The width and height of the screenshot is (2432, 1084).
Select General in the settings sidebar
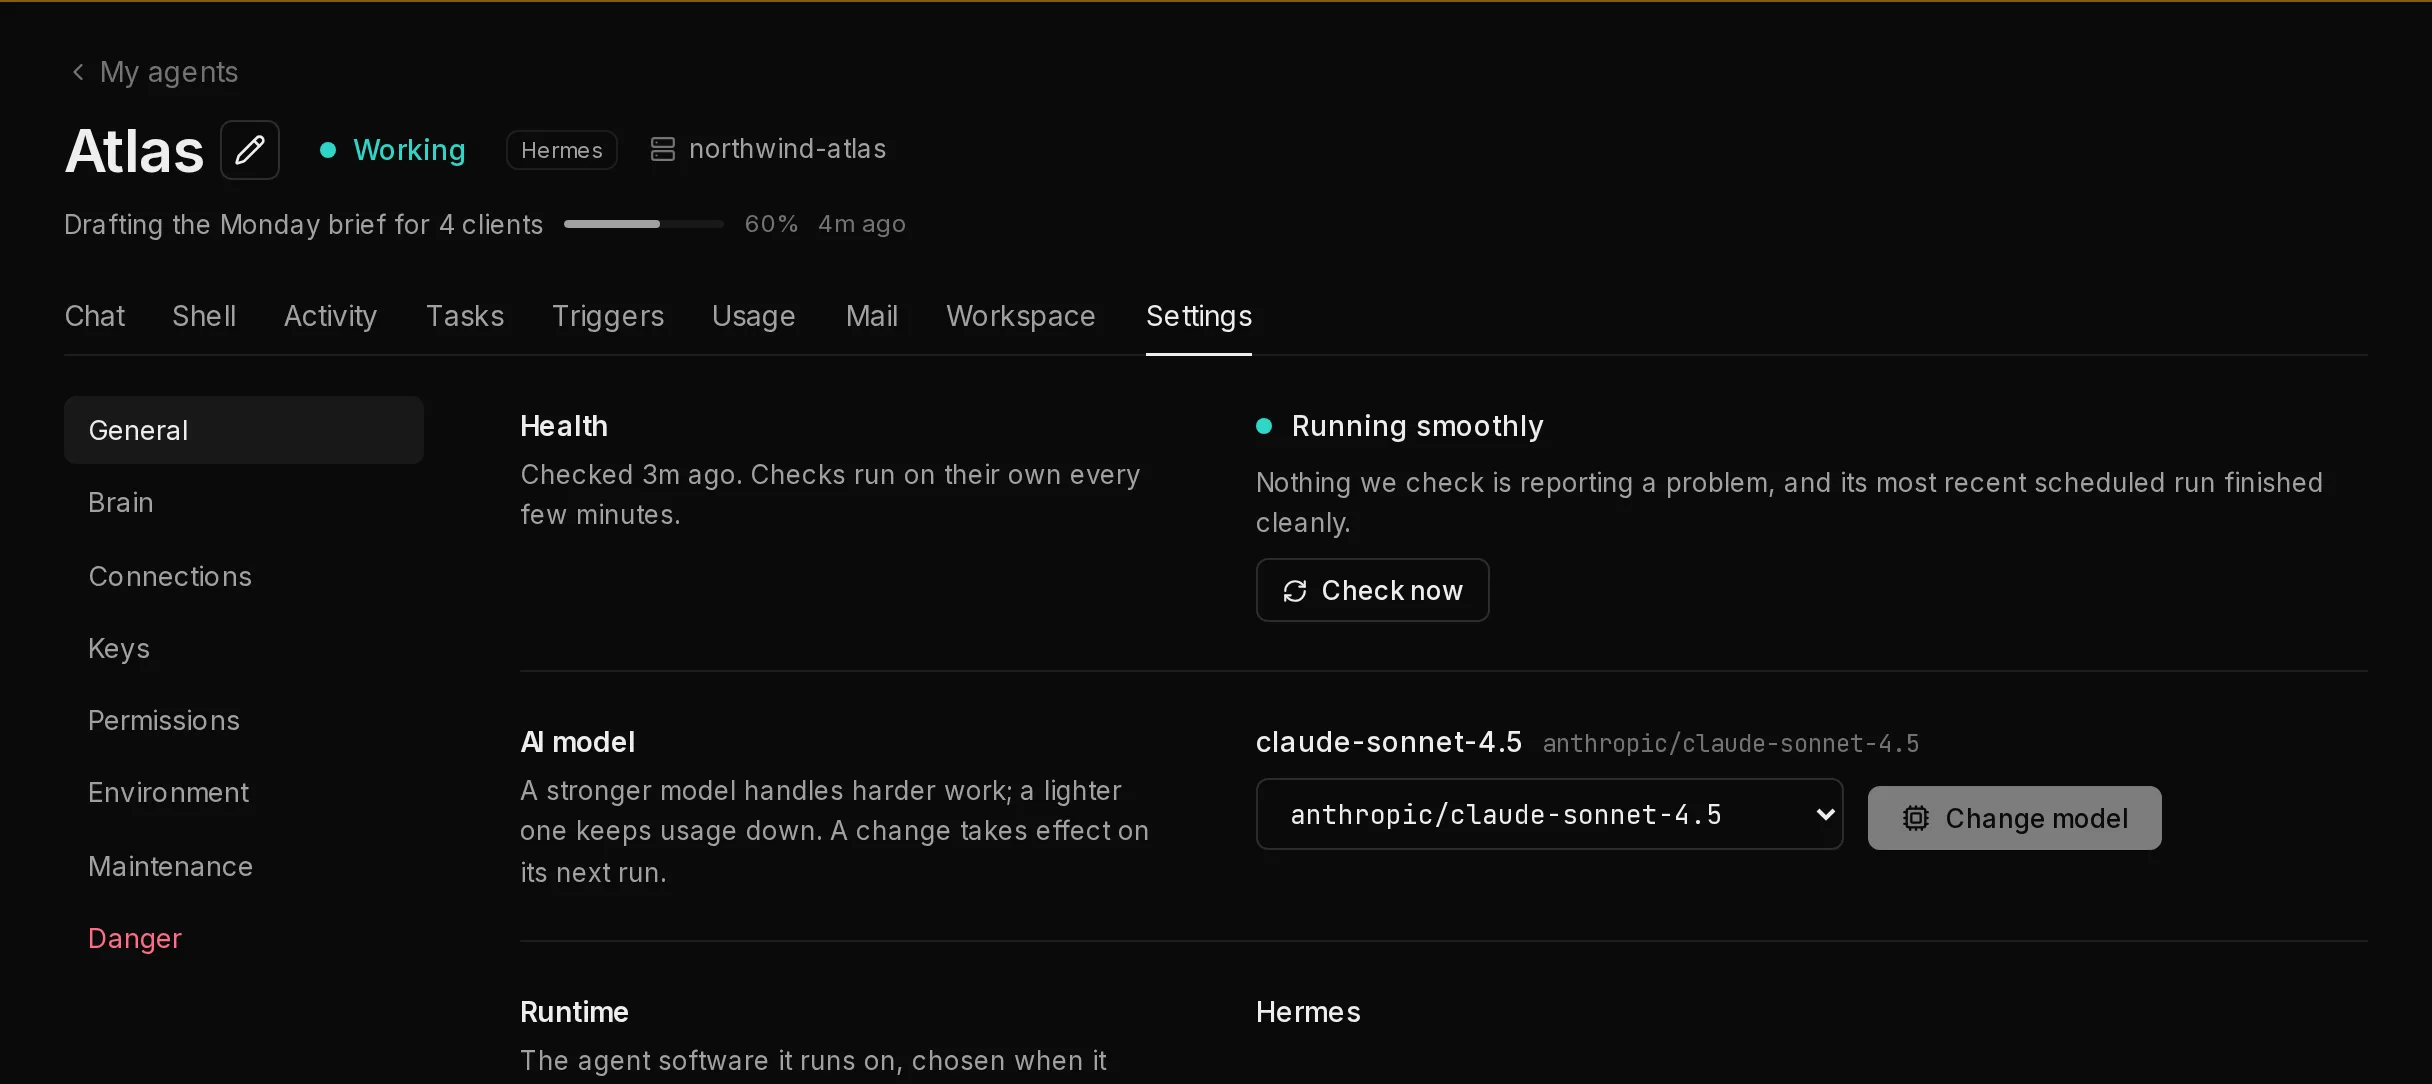click(244, 430)
